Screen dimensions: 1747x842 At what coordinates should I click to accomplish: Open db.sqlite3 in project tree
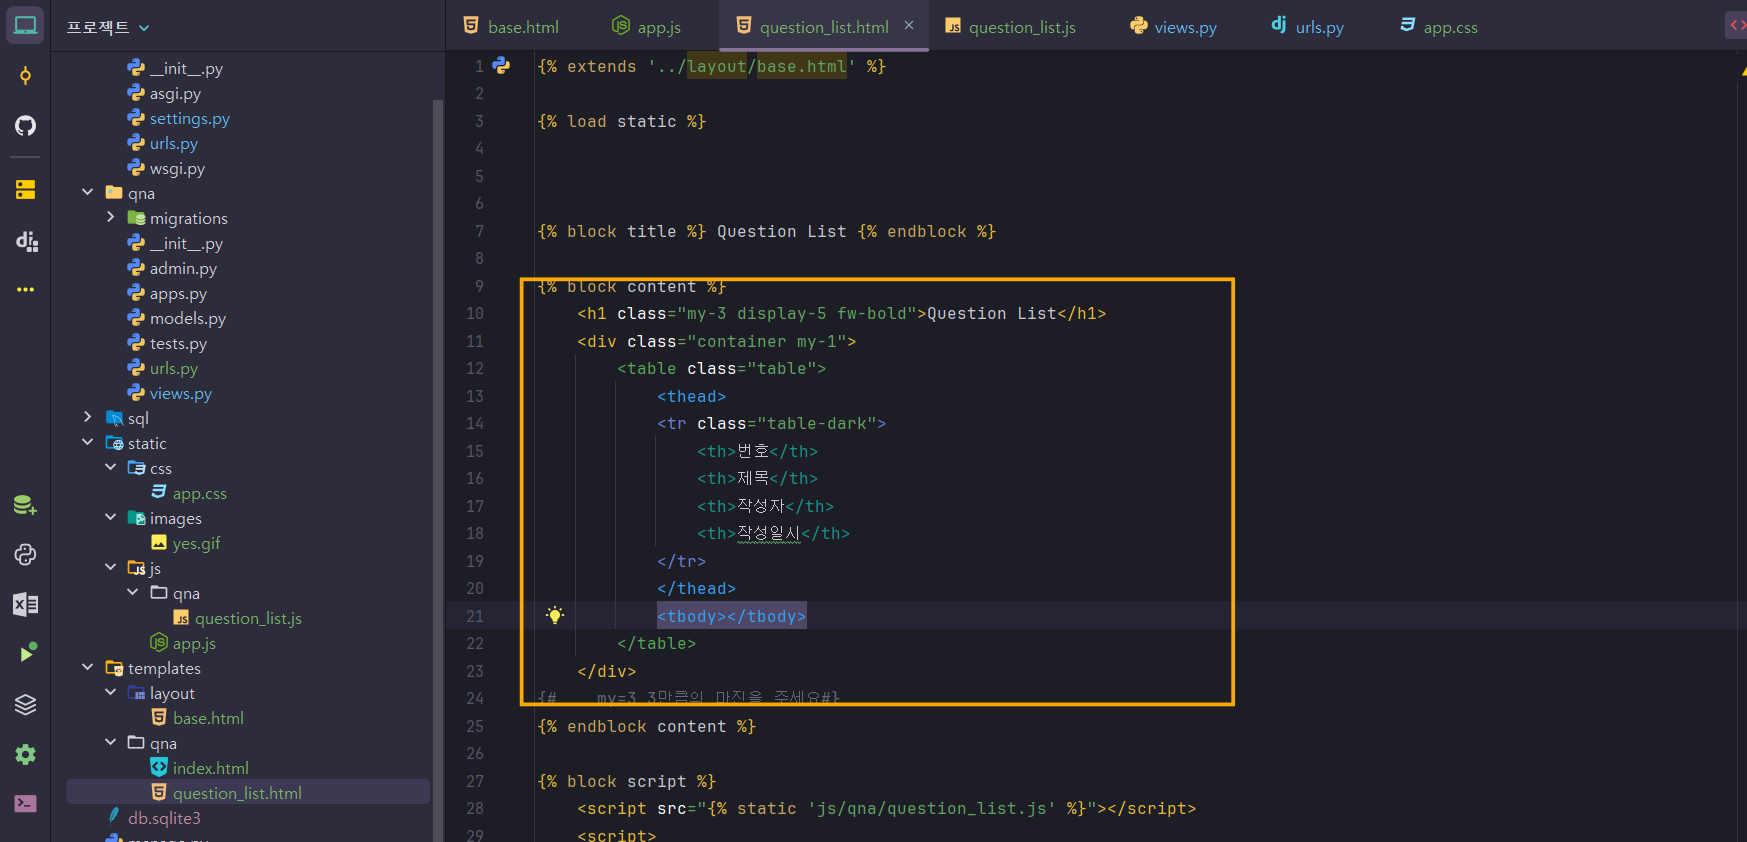[164, 818]
